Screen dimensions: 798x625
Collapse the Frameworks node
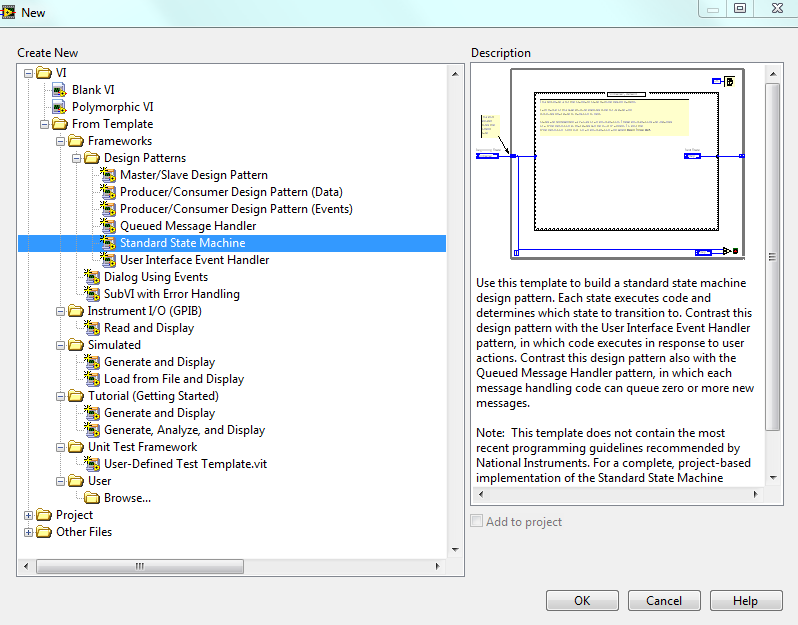point(60,141)
